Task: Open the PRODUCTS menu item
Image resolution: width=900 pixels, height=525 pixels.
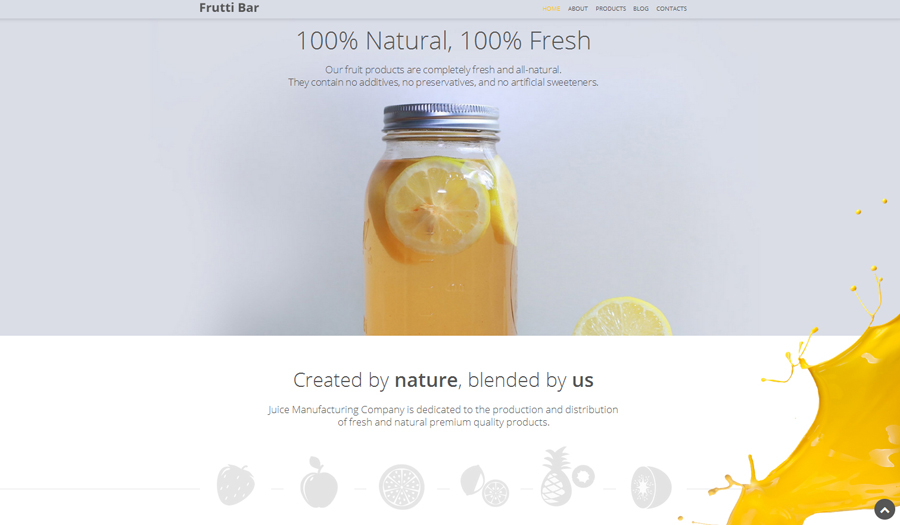Action: click(611, 9)
